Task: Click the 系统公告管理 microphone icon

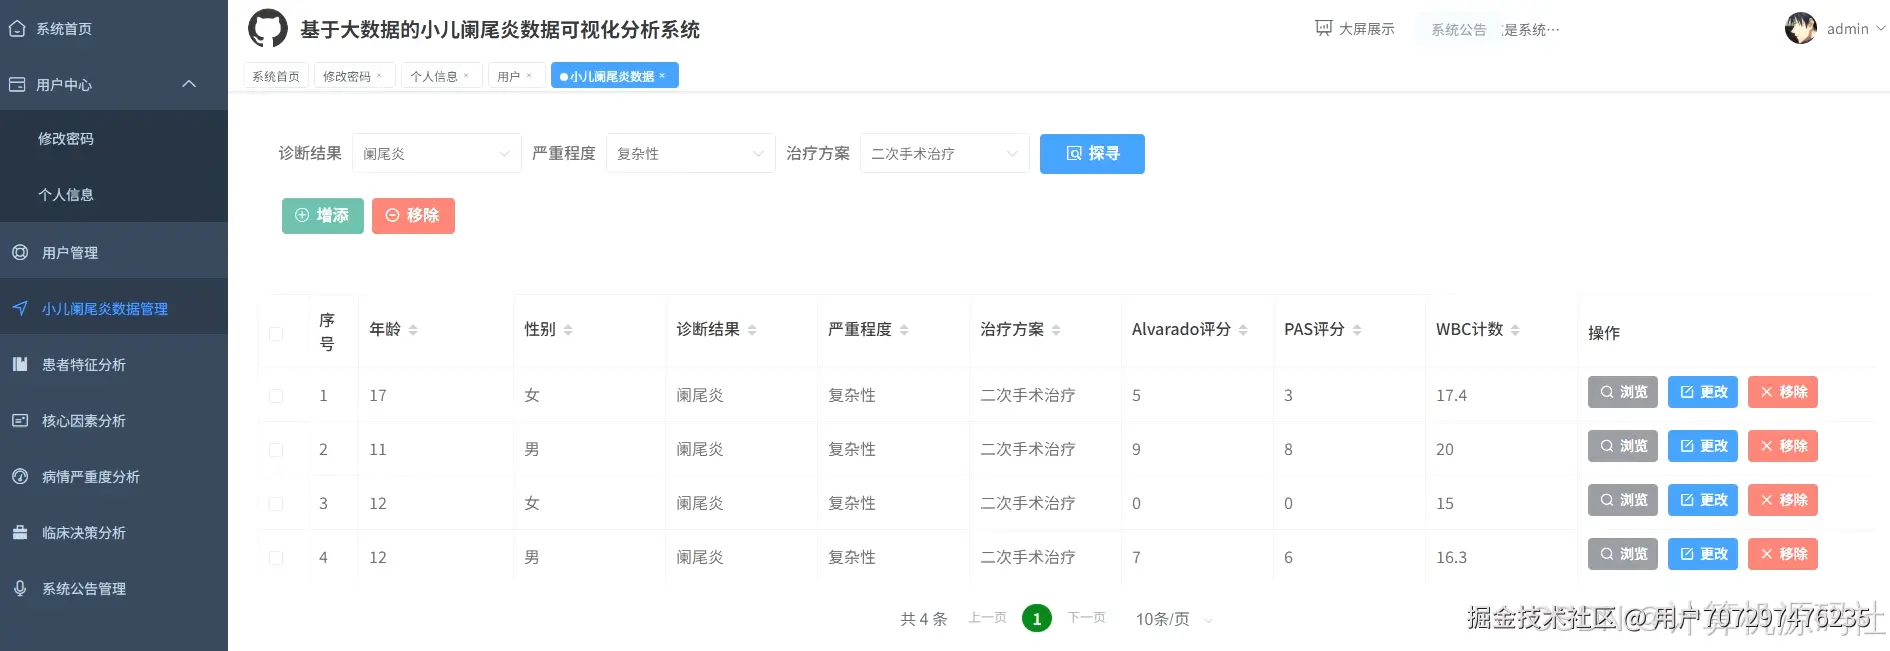Action: pos(20,589)
